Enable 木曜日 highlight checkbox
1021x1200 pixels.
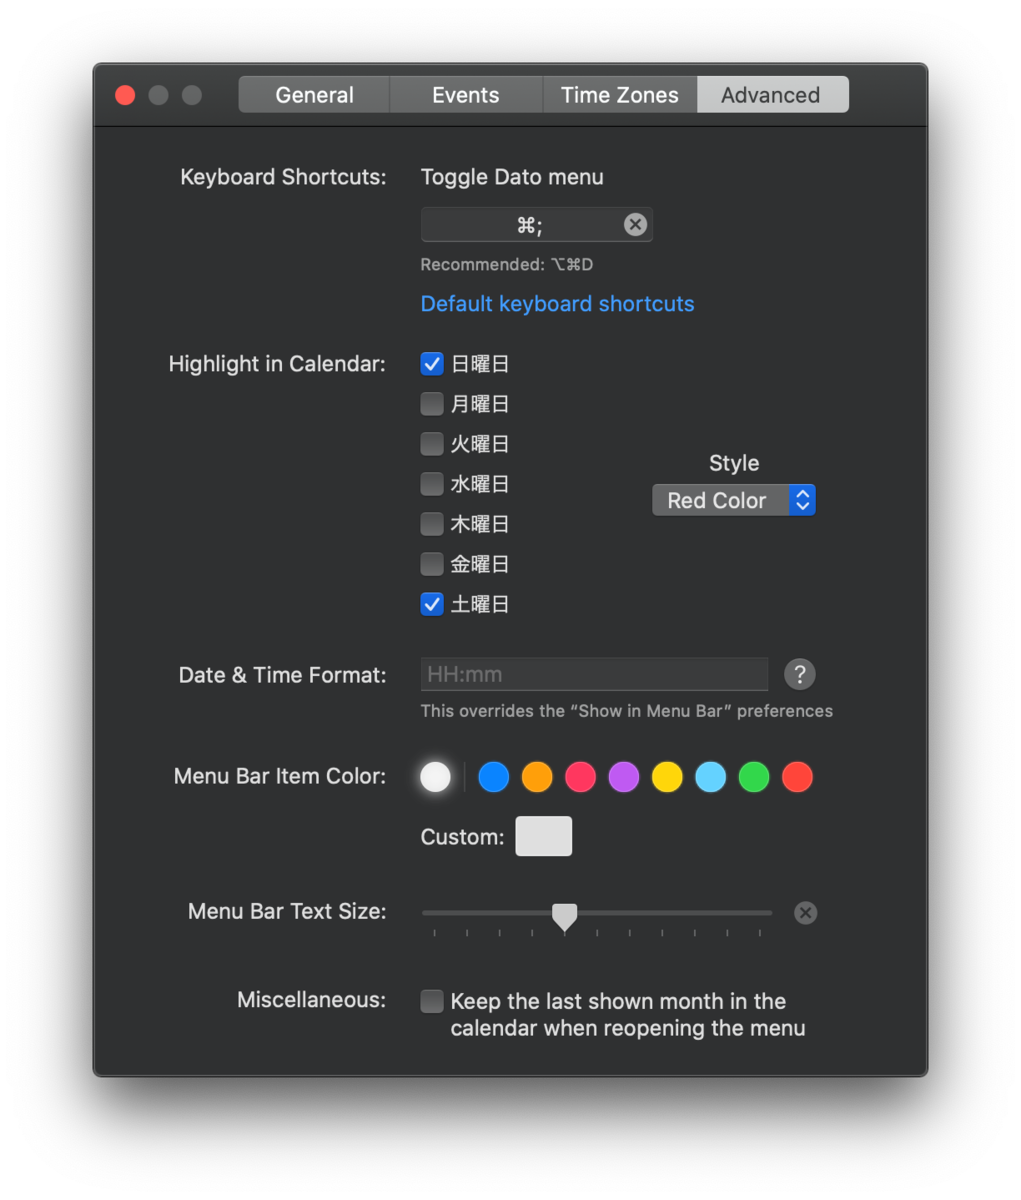(432, 524)
